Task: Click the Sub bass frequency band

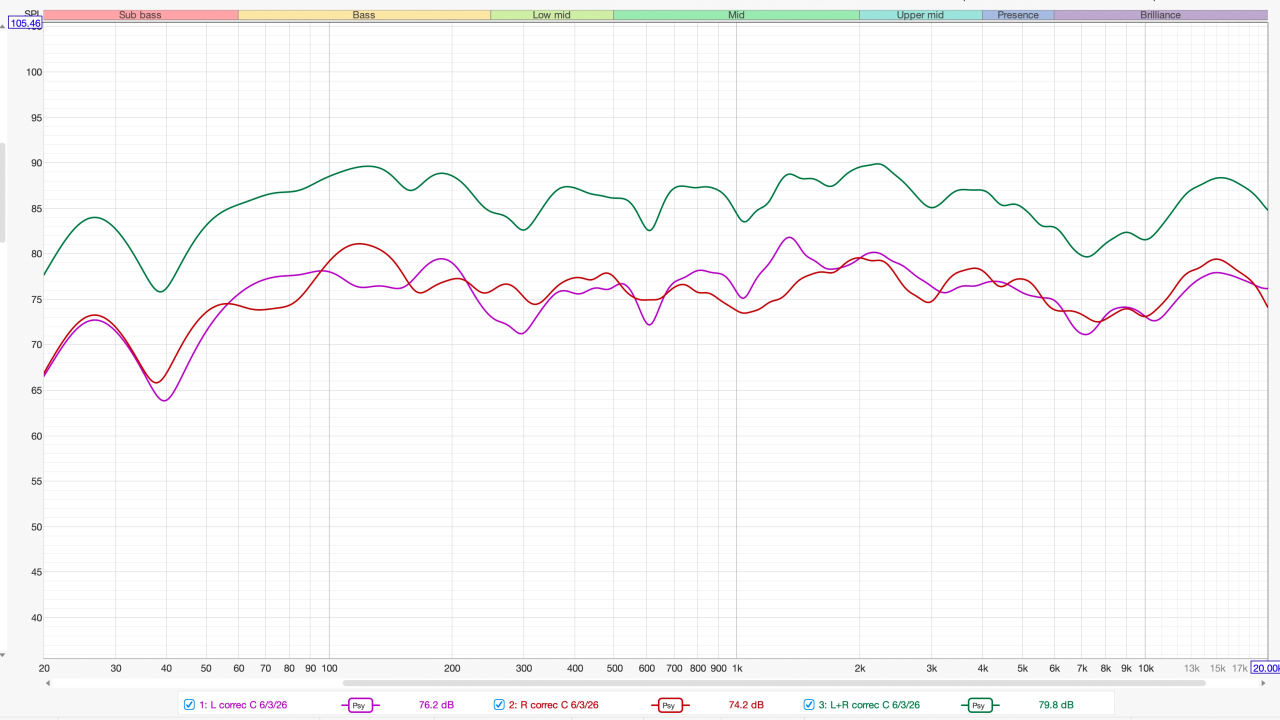Action: [141, 15]
